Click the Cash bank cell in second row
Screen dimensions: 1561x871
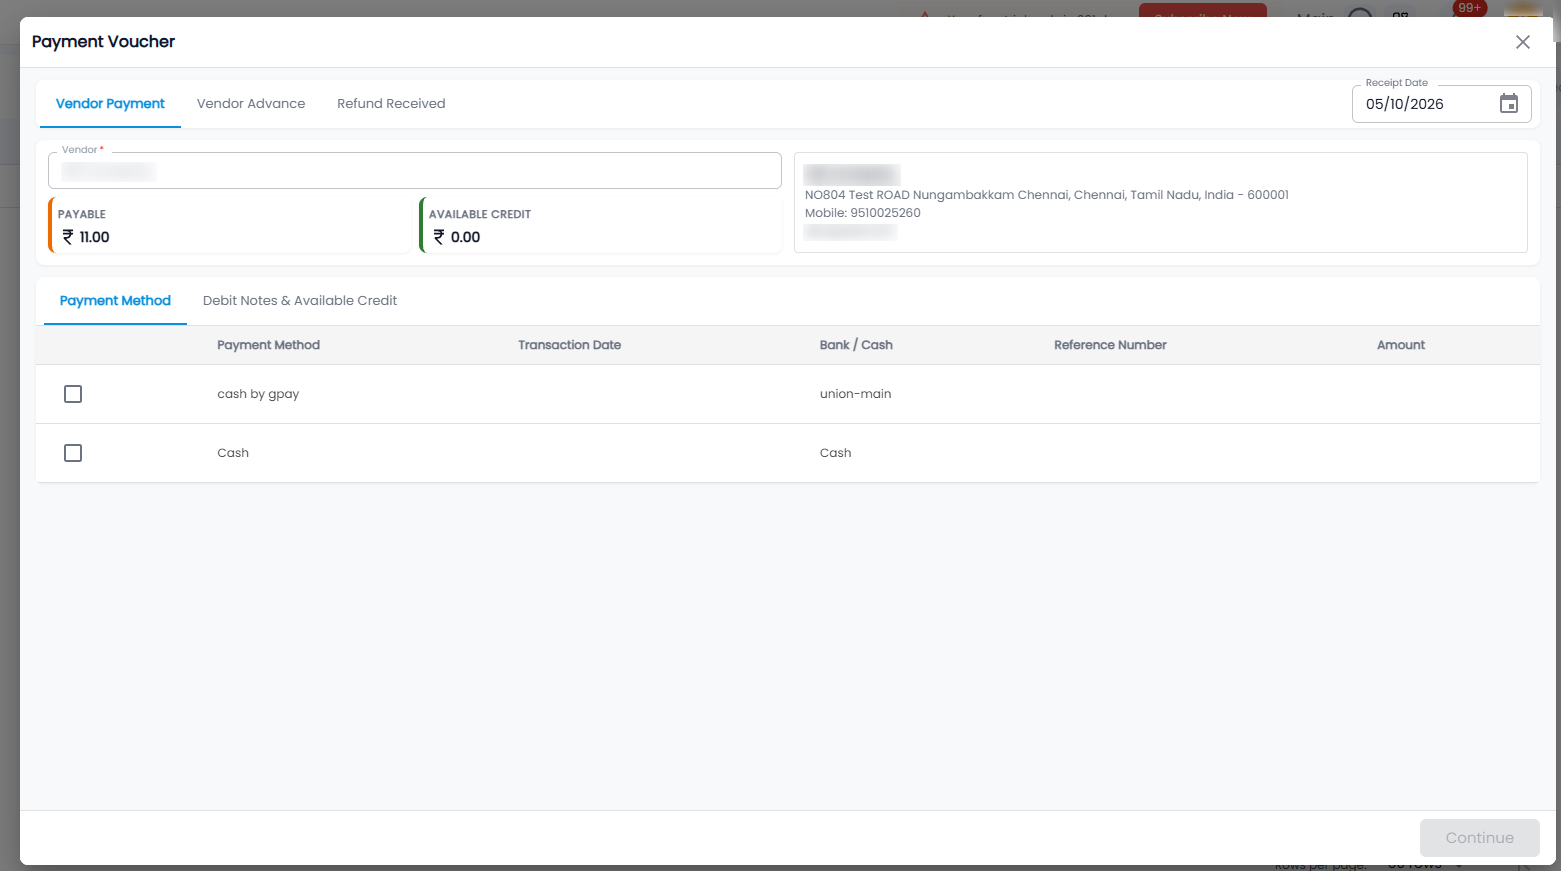[835, 453]
